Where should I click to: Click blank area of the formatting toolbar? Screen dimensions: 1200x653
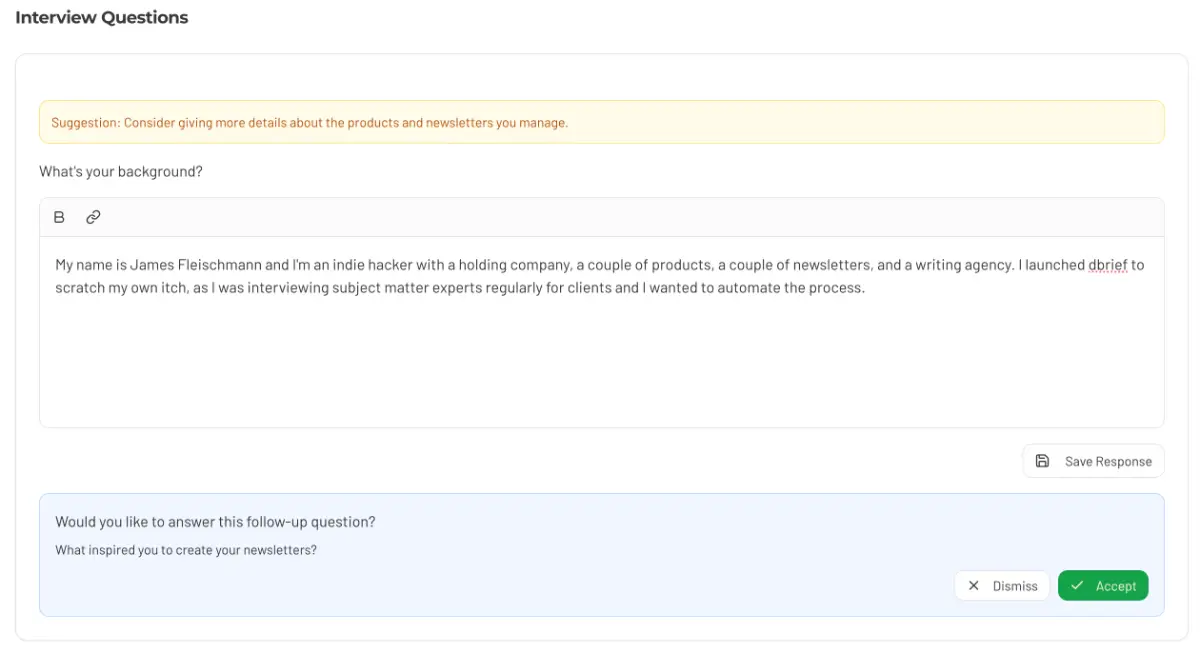point(600,217)
